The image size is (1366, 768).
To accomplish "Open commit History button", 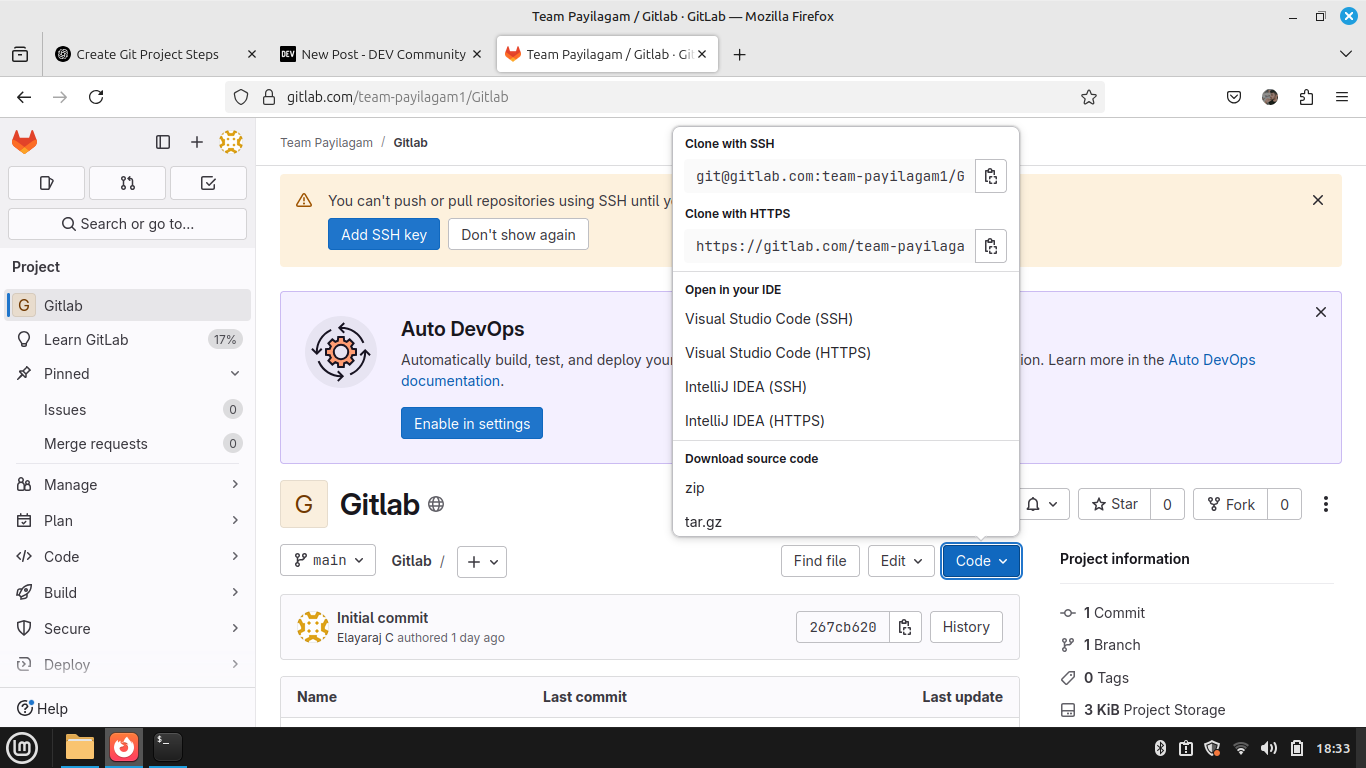I will pyautogui.click(x=966, y=627).
